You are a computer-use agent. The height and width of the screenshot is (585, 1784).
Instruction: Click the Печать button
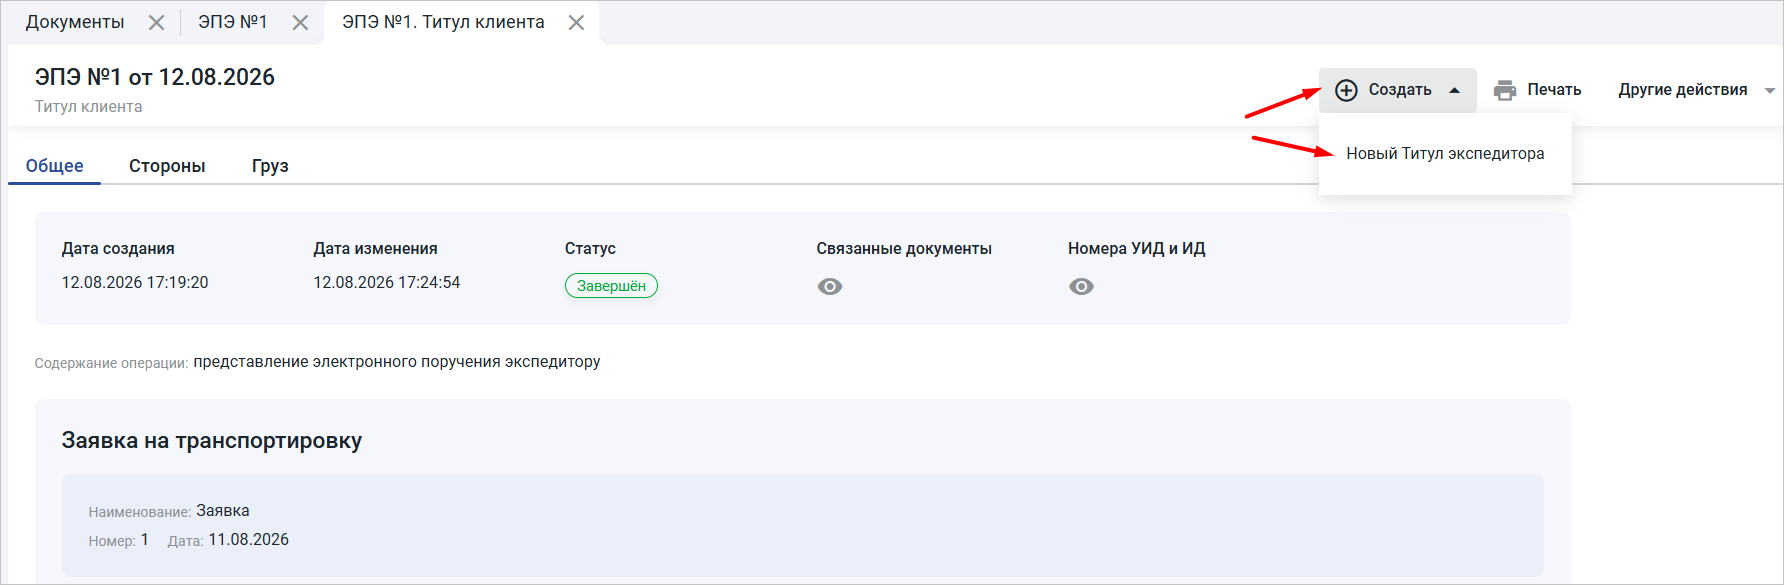[x=1538, y=90]
